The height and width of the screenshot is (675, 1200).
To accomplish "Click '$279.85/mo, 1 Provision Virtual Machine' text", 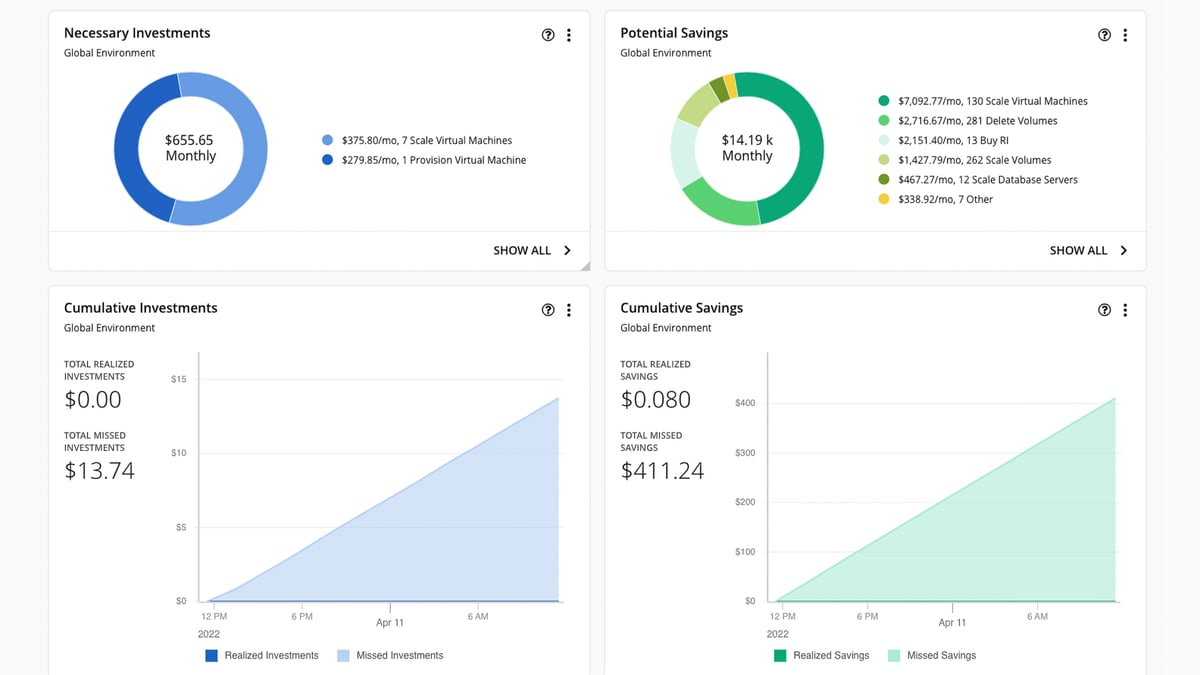I will tap(434, 160).
